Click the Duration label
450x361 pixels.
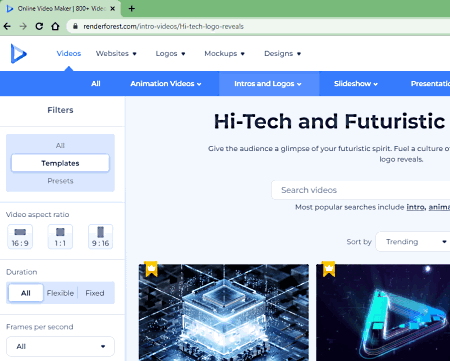[22, 272]
